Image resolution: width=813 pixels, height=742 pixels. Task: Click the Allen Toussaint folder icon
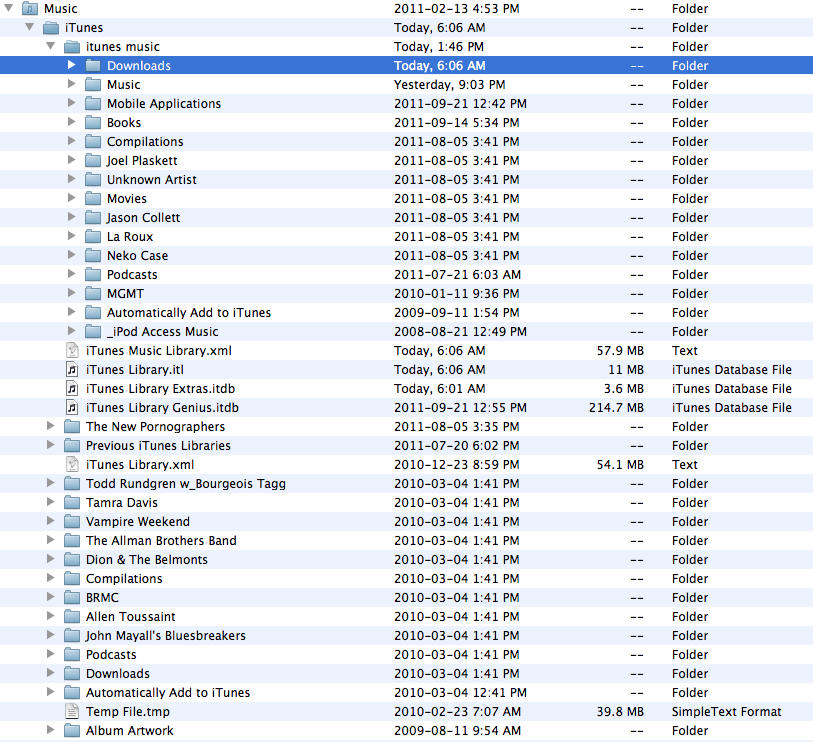point(72,617)
